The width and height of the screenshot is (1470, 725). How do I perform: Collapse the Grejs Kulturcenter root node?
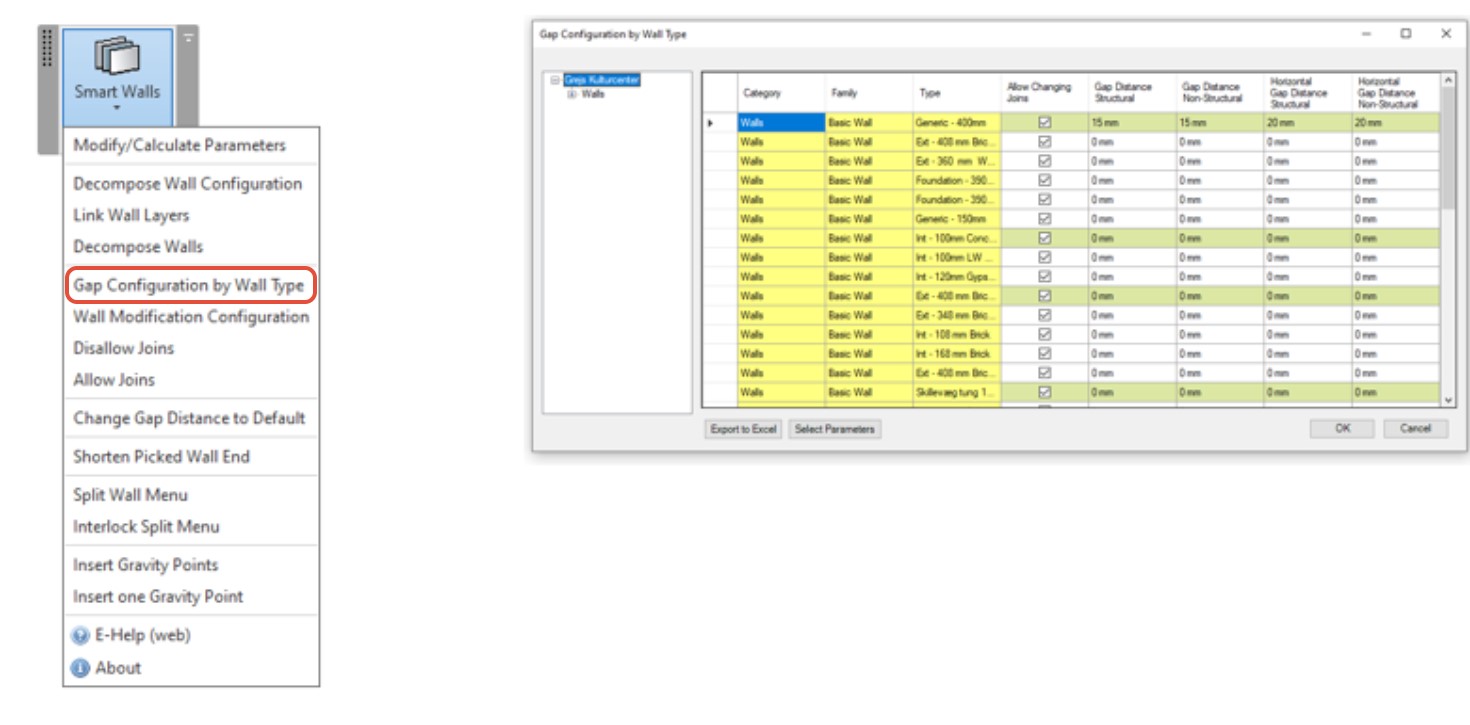[555, 81]
